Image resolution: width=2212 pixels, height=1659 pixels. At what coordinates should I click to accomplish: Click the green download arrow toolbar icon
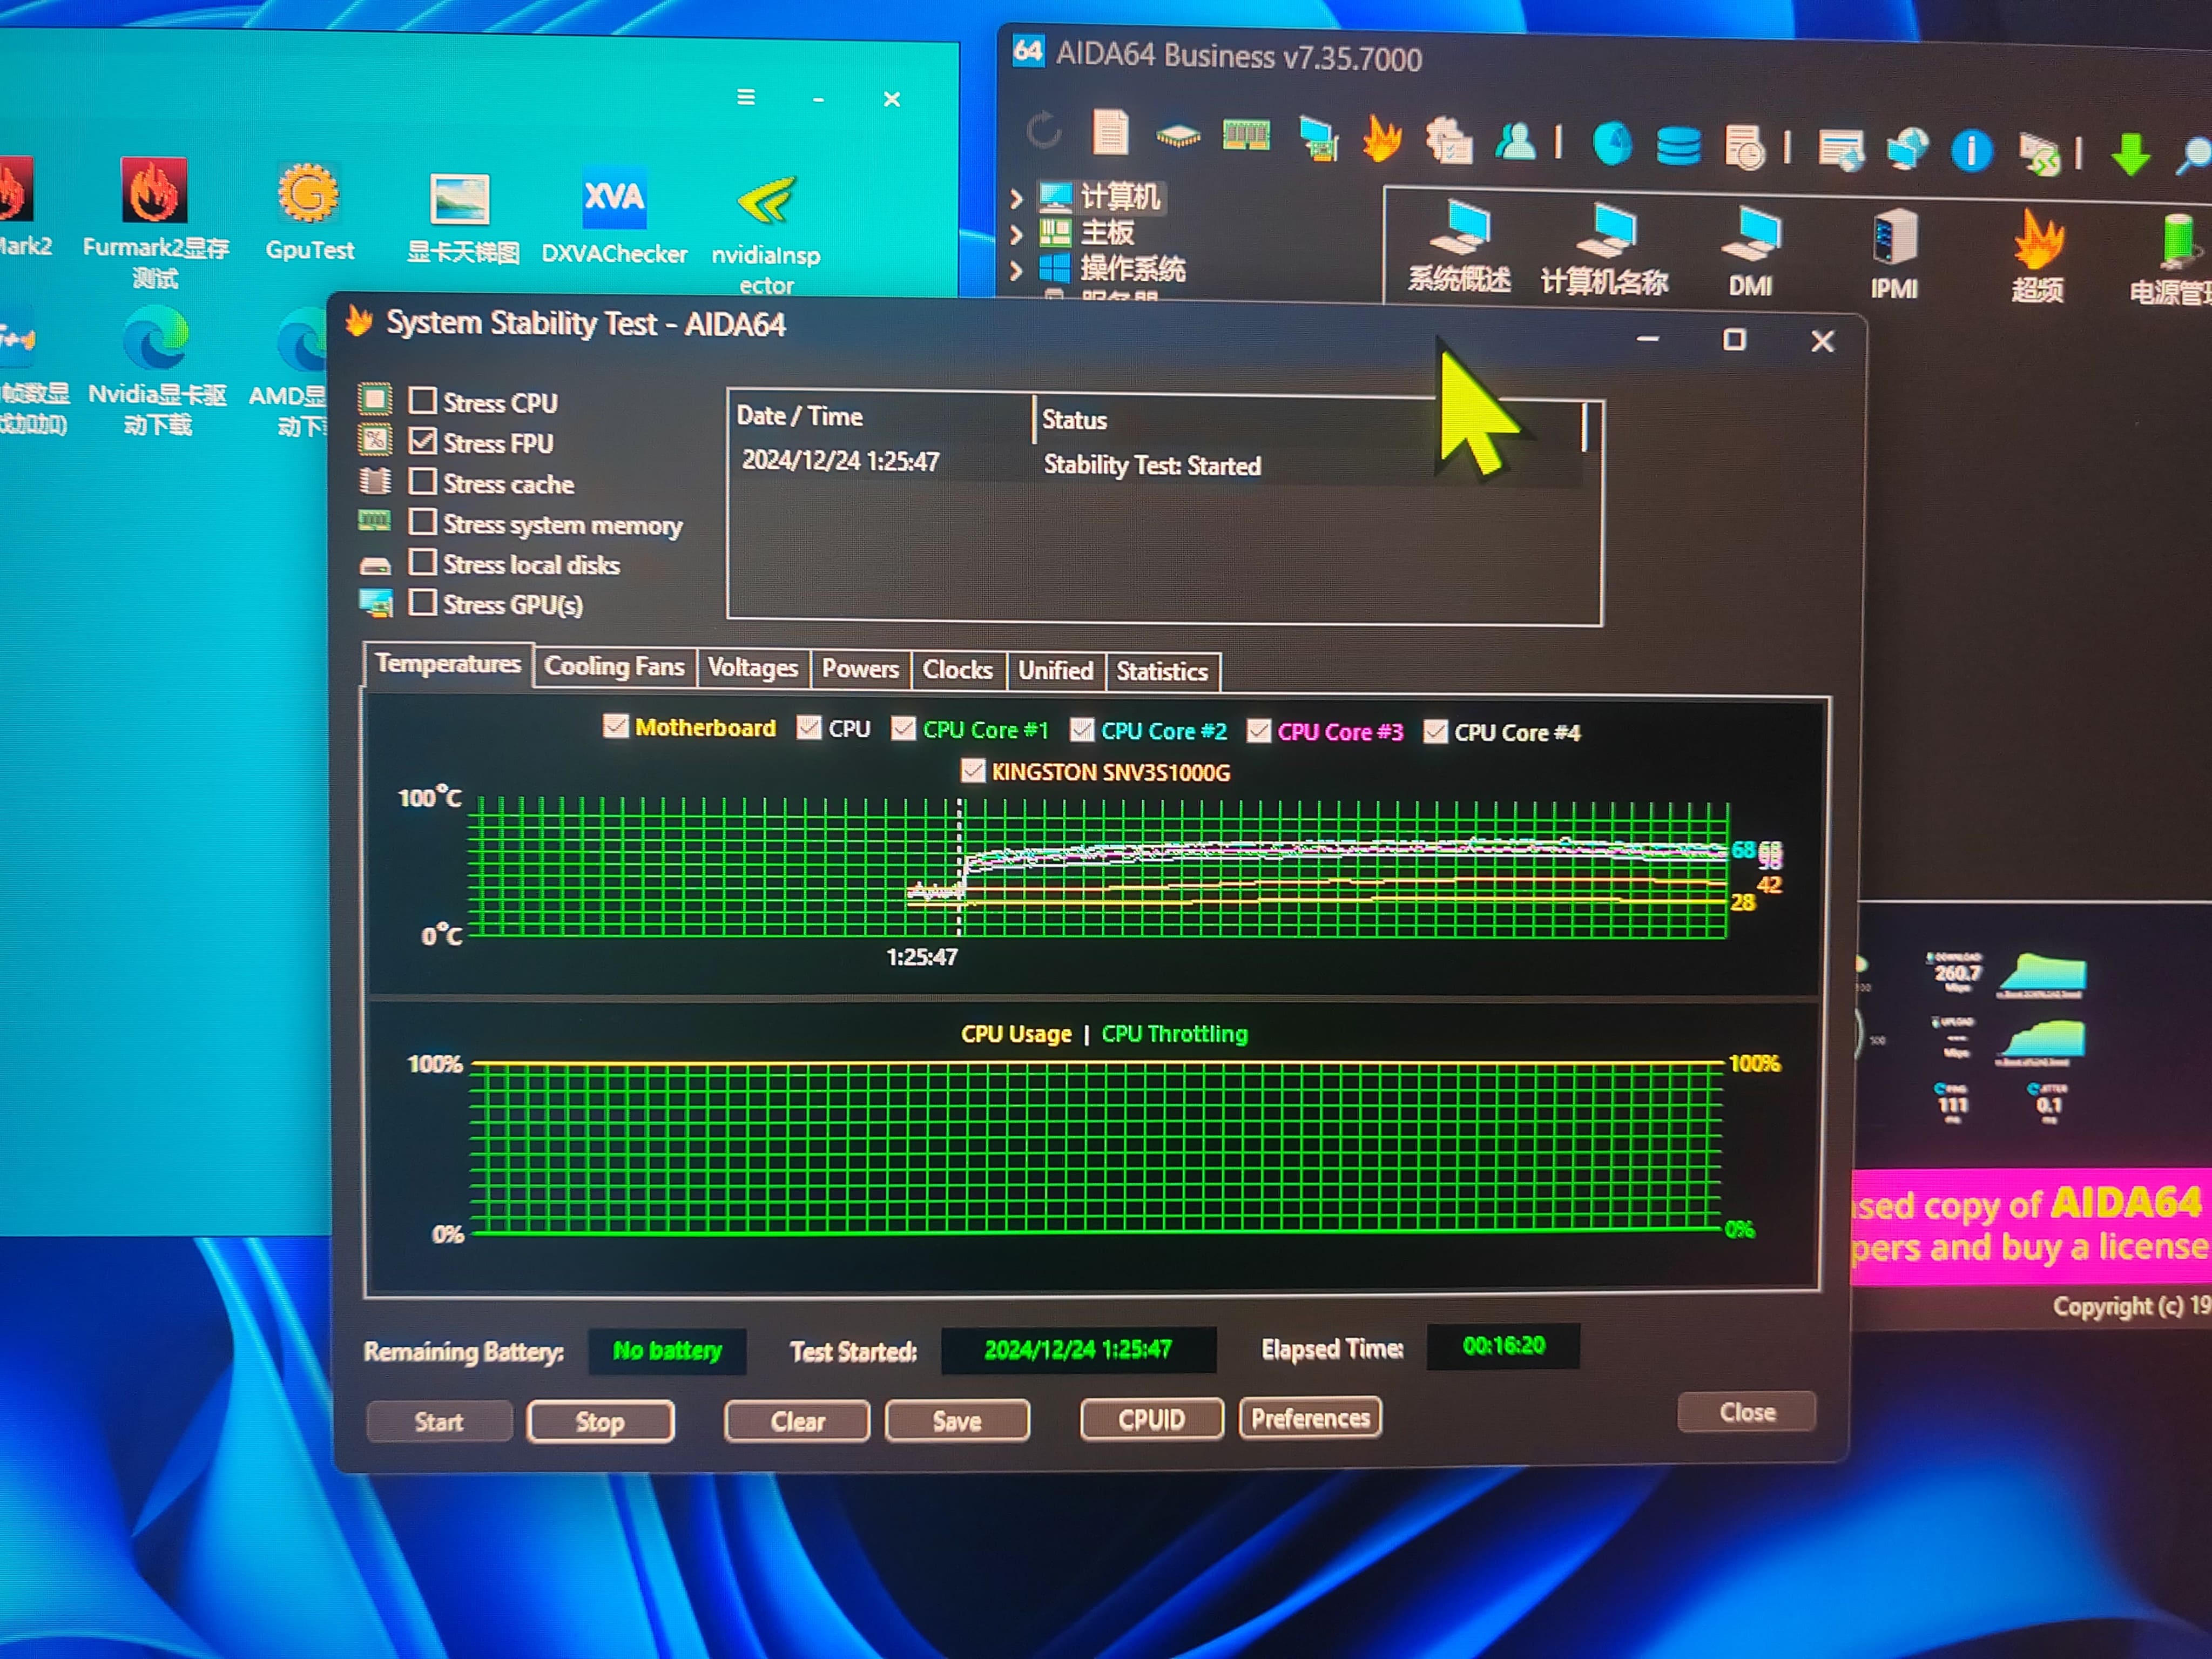tap(2130, 153)
